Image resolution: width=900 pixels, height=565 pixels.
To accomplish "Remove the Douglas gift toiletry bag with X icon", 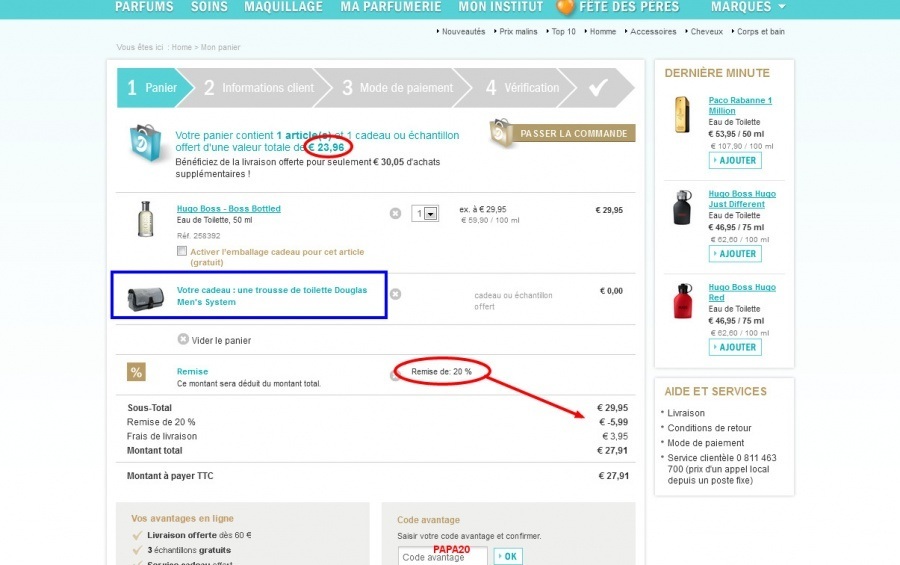I will point(395,294).
